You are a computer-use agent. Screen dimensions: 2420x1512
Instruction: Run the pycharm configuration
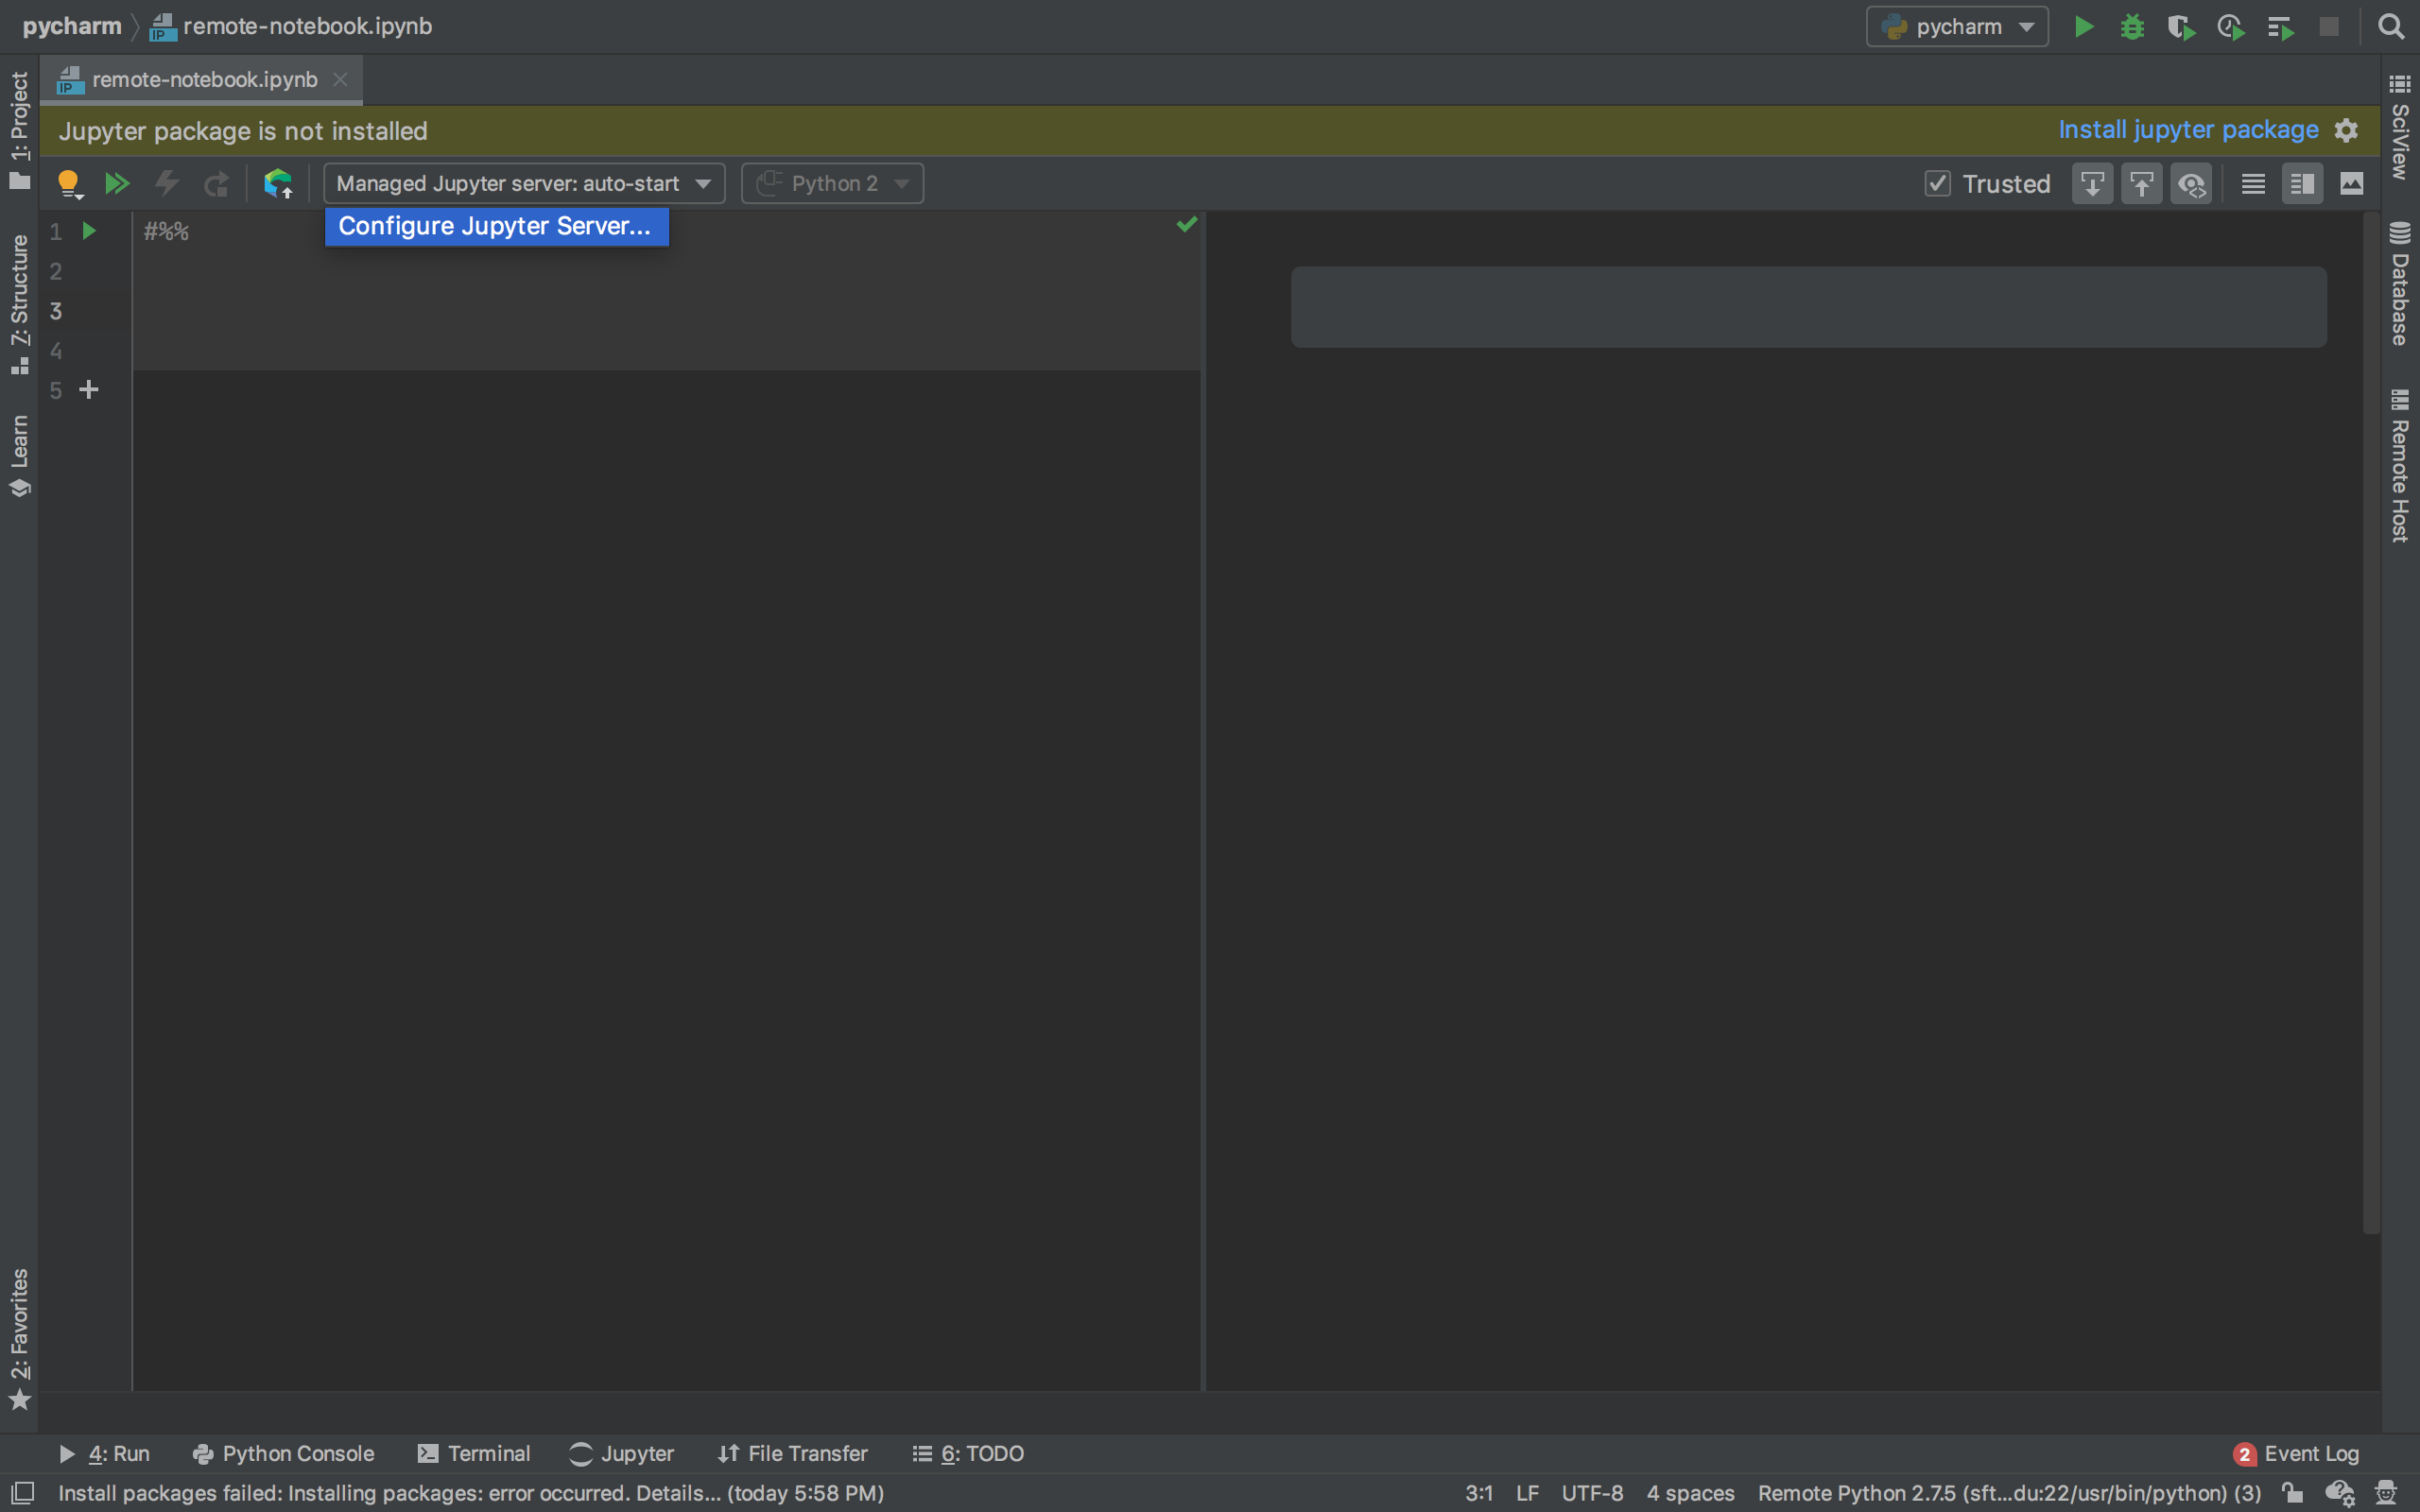tap(2084, 26)
